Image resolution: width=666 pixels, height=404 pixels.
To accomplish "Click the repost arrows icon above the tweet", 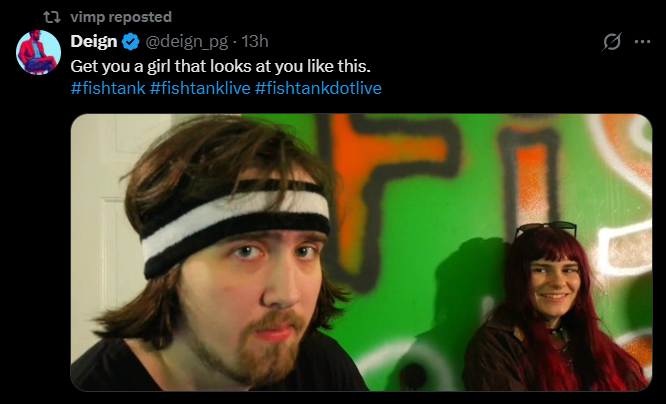I will click(x=52, y=17).
